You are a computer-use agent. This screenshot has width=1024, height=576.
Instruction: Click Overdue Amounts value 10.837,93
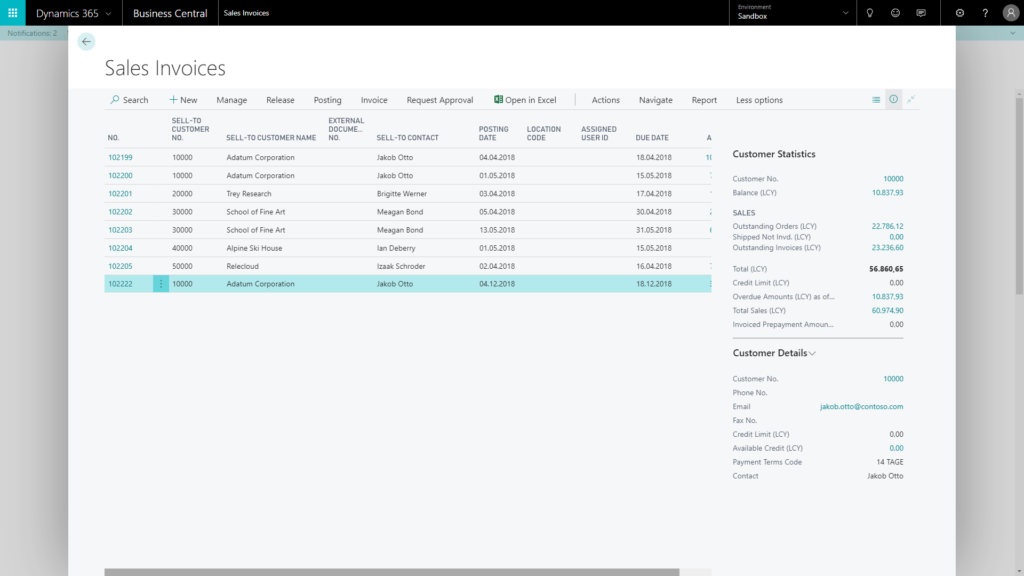(888, 296)
